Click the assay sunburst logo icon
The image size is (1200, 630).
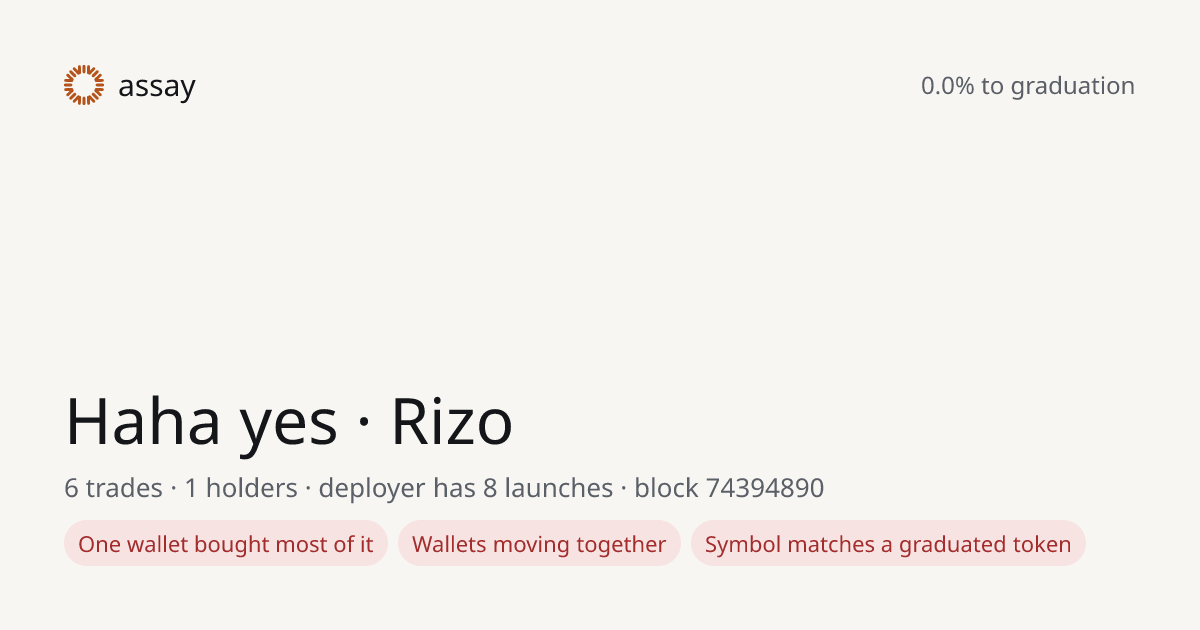pyautogui.click(x=84, y=85)
